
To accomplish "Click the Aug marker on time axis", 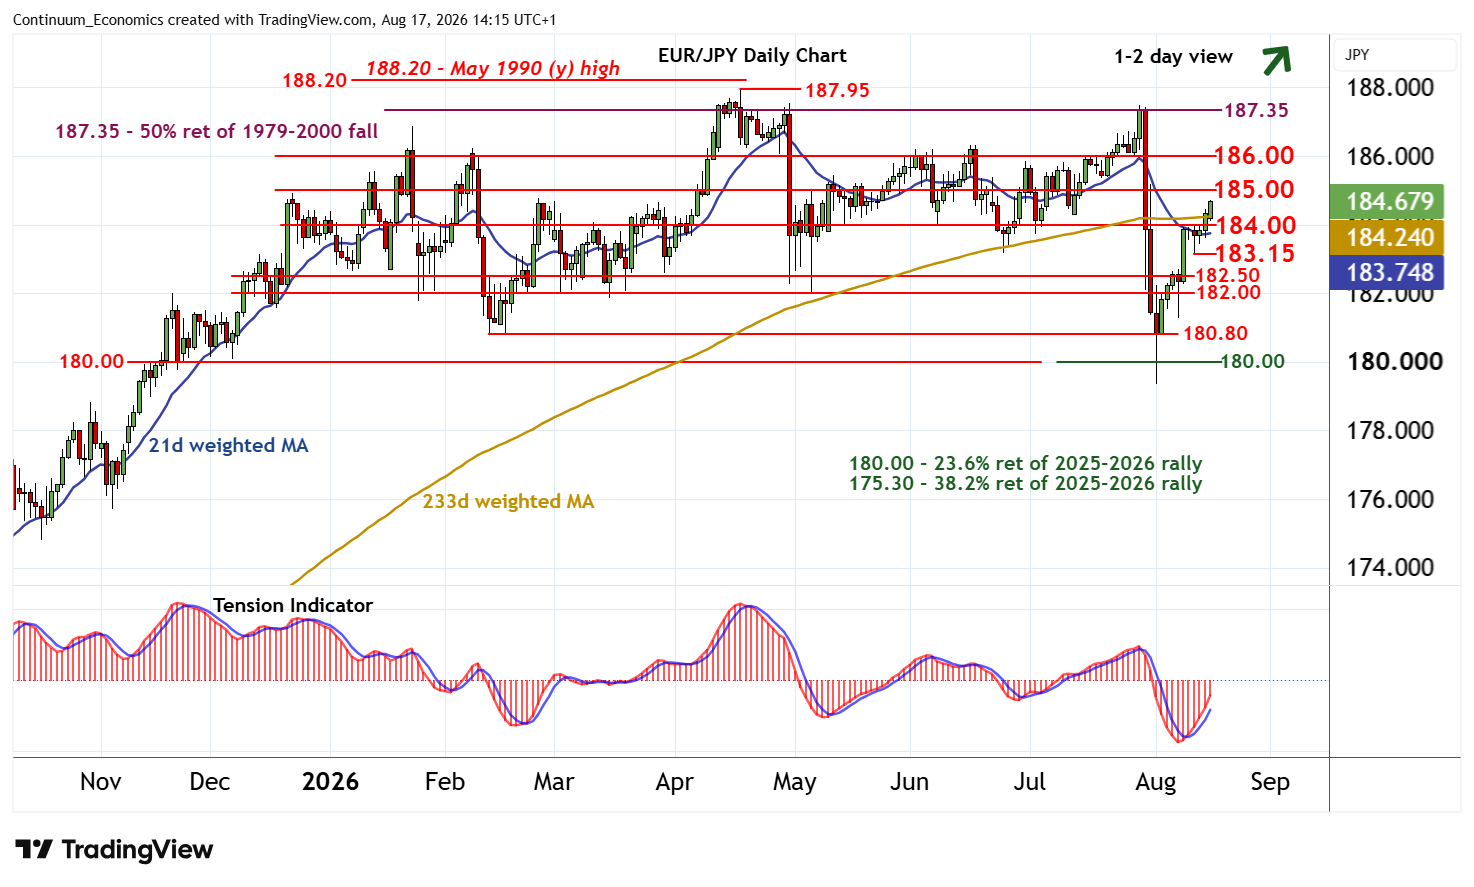I will (x=1156, y=782).
